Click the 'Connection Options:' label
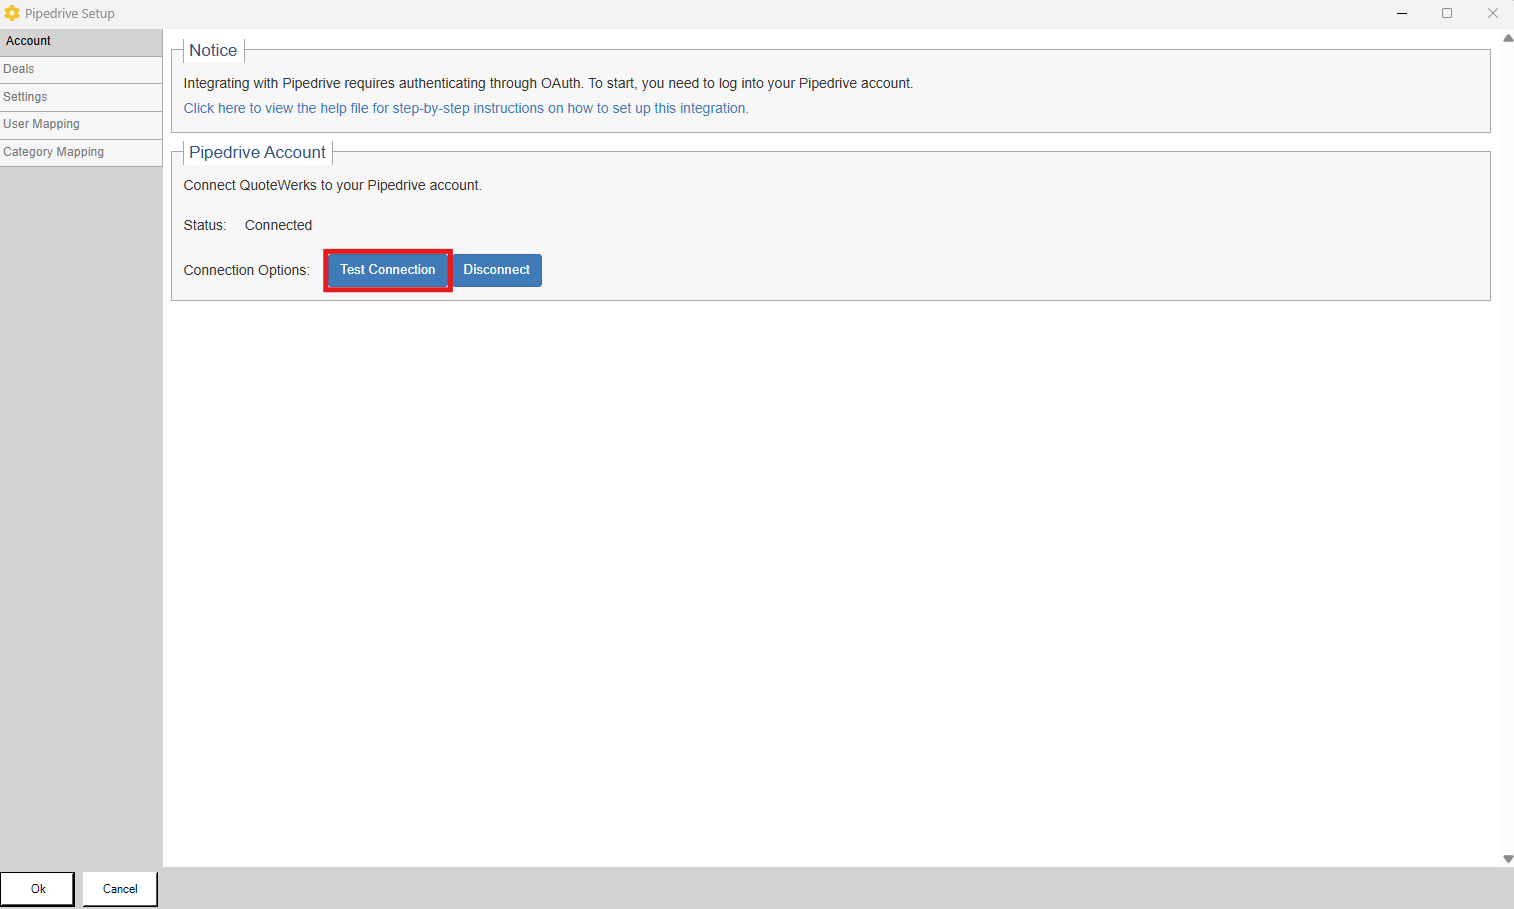 246,270
